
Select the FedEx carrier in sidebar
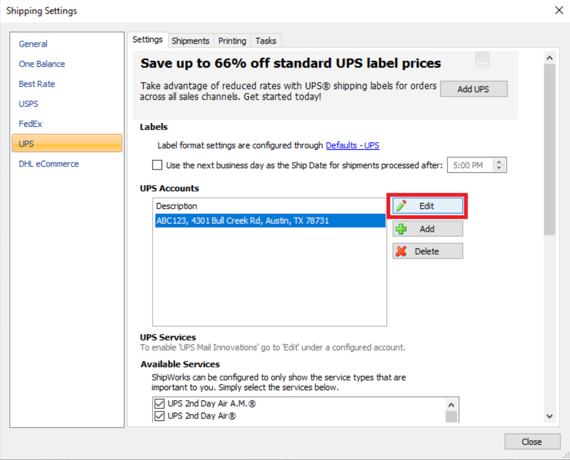(31, 124)
